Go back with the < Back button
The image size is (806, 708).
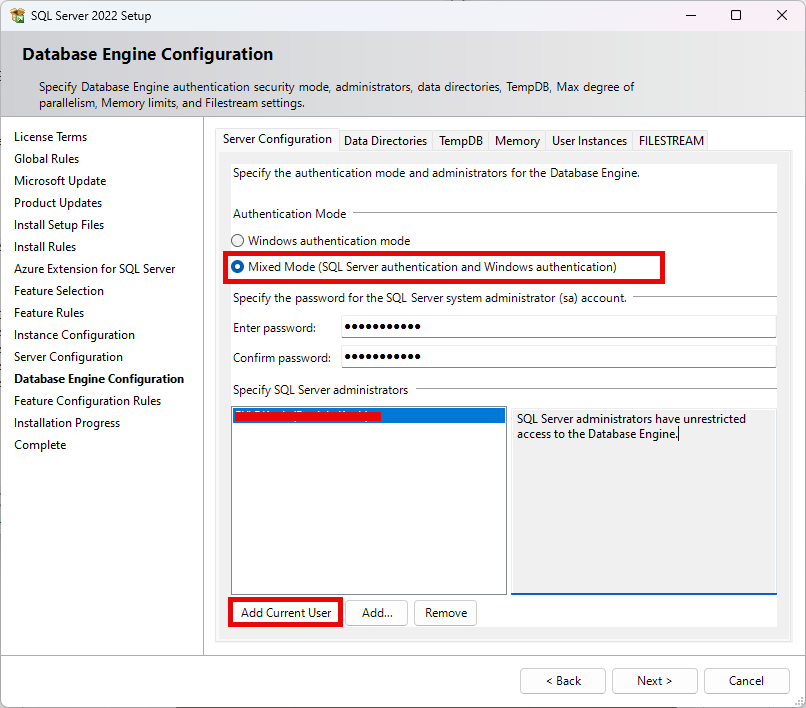coord(563,681)
